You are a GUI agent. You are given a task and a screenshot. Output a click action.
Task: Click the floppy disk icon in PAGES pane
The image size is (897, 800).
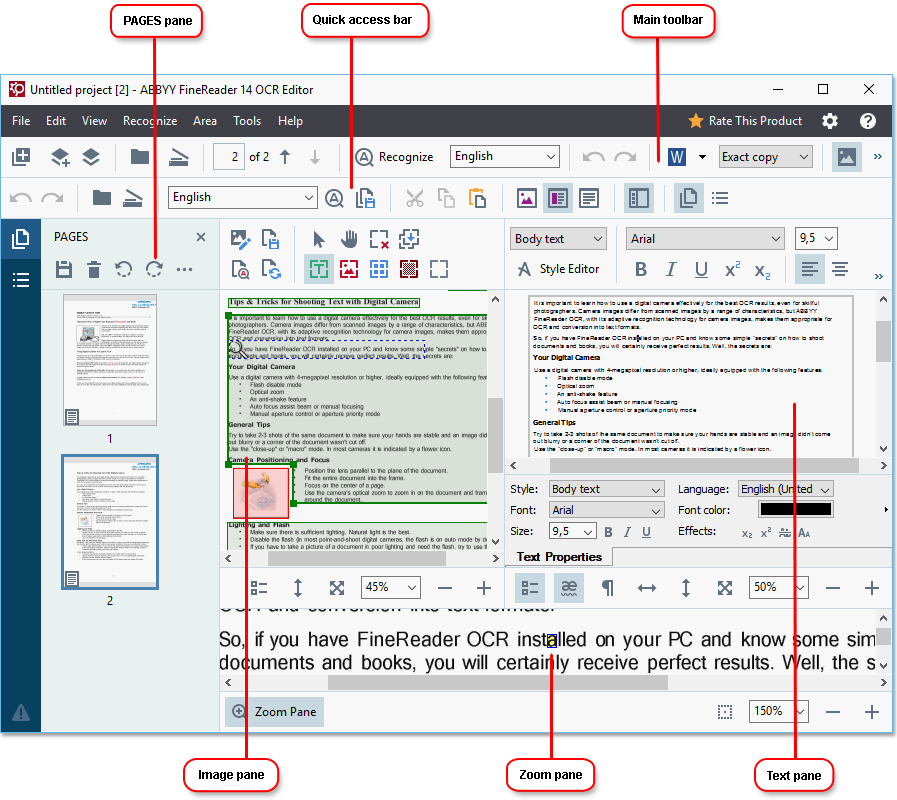63,269
